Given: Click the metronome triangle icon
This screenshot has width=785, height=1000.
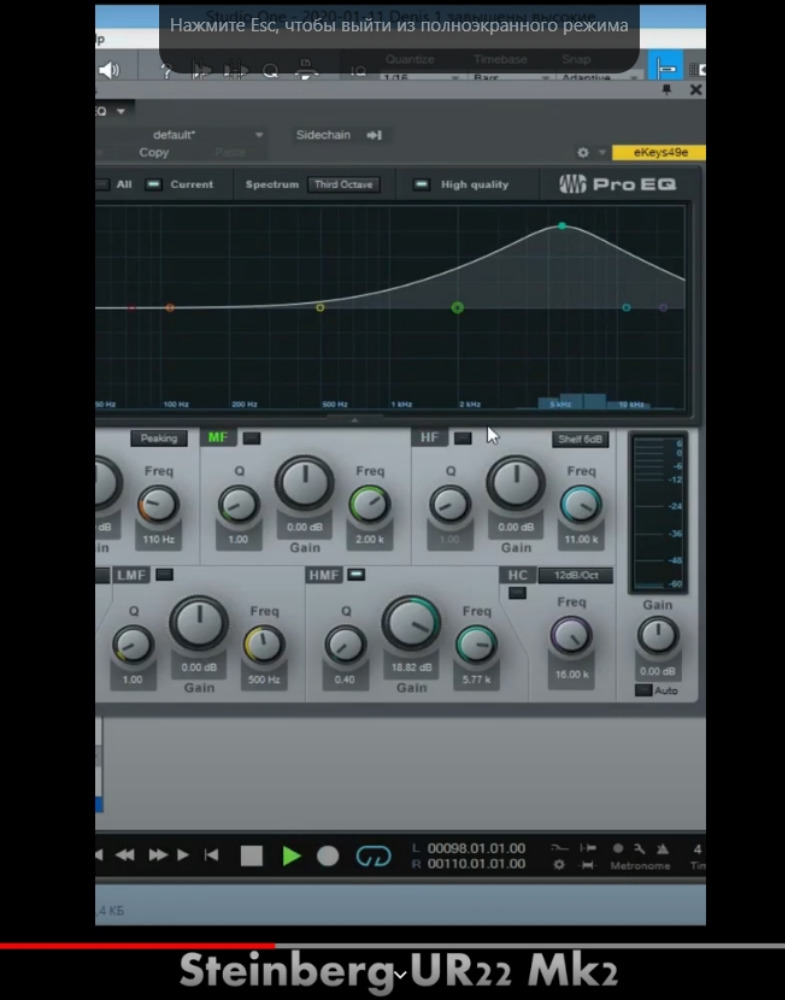Looking at the screenshot, I should click(x=663, y=849).
